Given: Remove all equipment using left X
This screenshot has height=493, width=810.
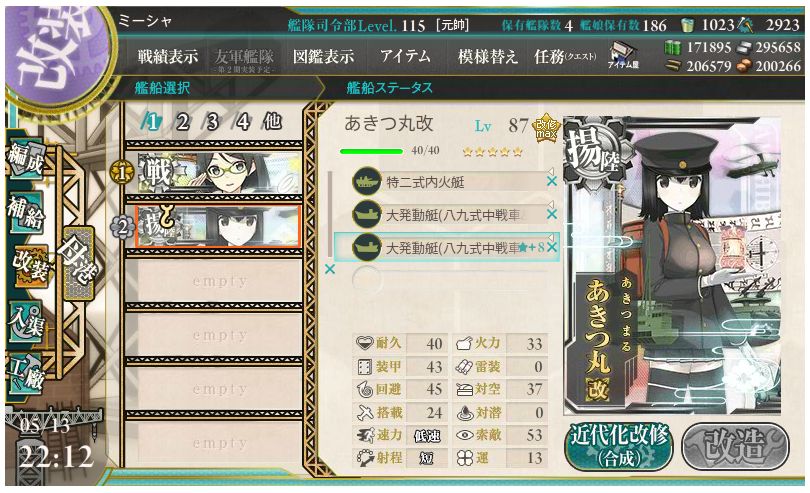Looking at the screenshot, I should pyautogui.click(x=330, y=269).
